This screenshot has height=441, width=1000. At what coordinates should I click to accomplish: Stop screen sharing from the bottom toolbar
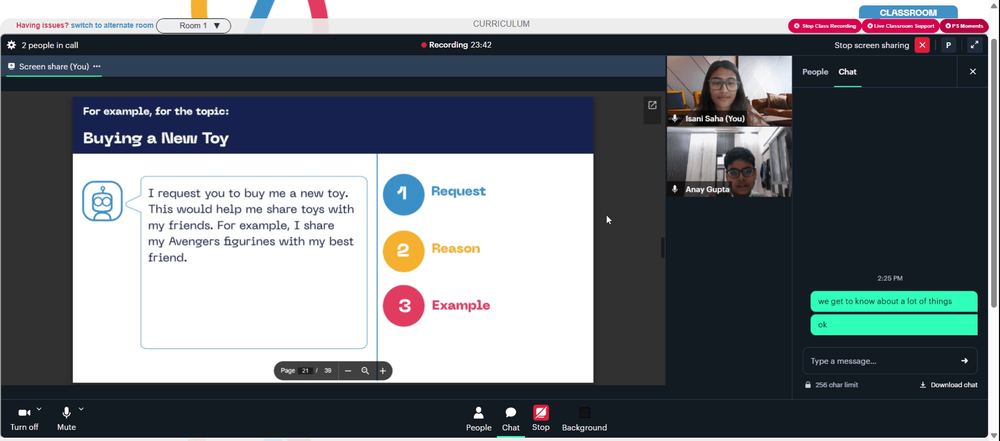(541, 419)
